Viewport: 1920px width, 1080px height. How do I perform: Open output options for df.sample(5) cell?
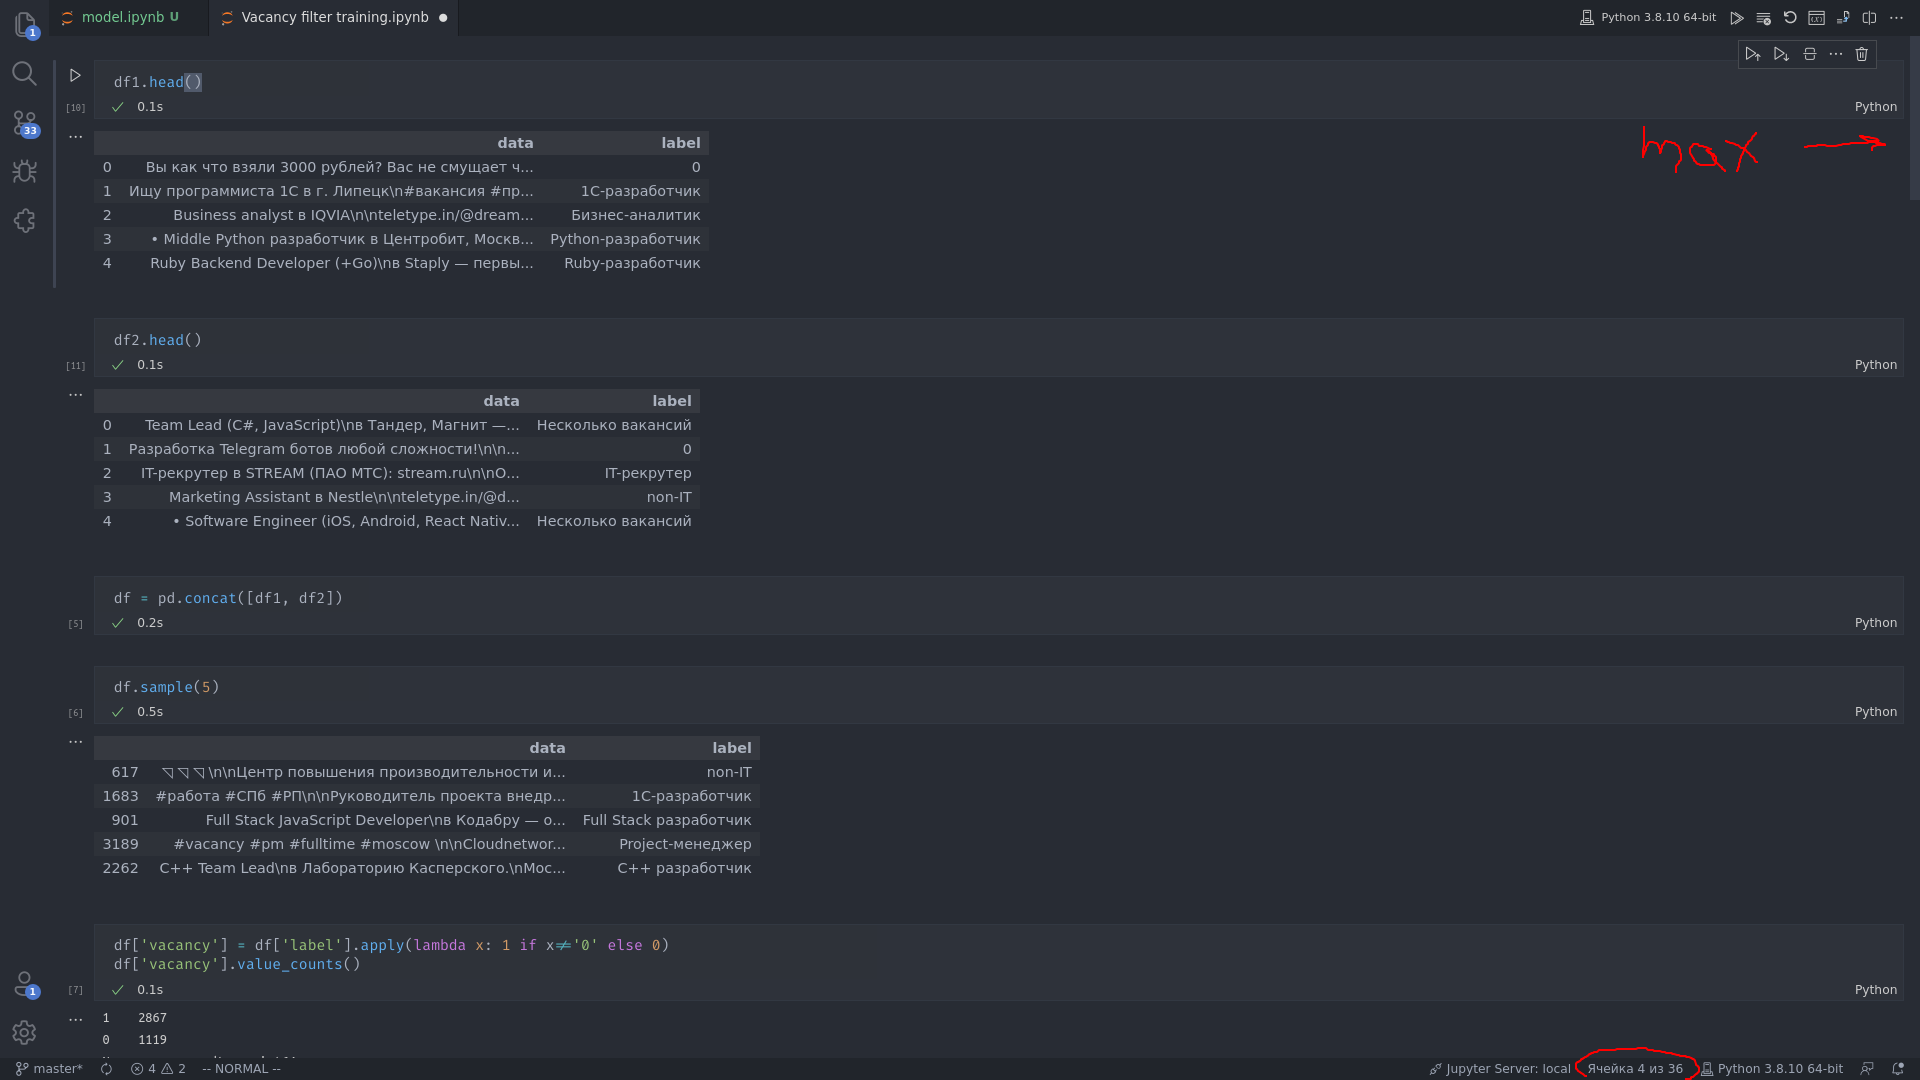(x=75, y=742)
